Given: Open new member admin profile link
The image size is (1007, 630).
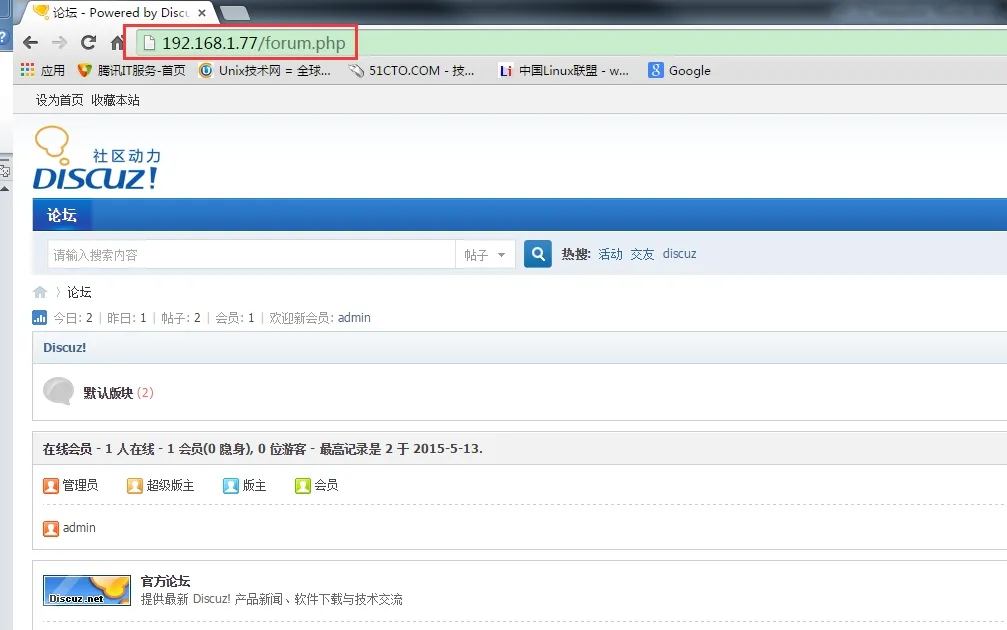Looking at the screenshot, I should [354, 317].
